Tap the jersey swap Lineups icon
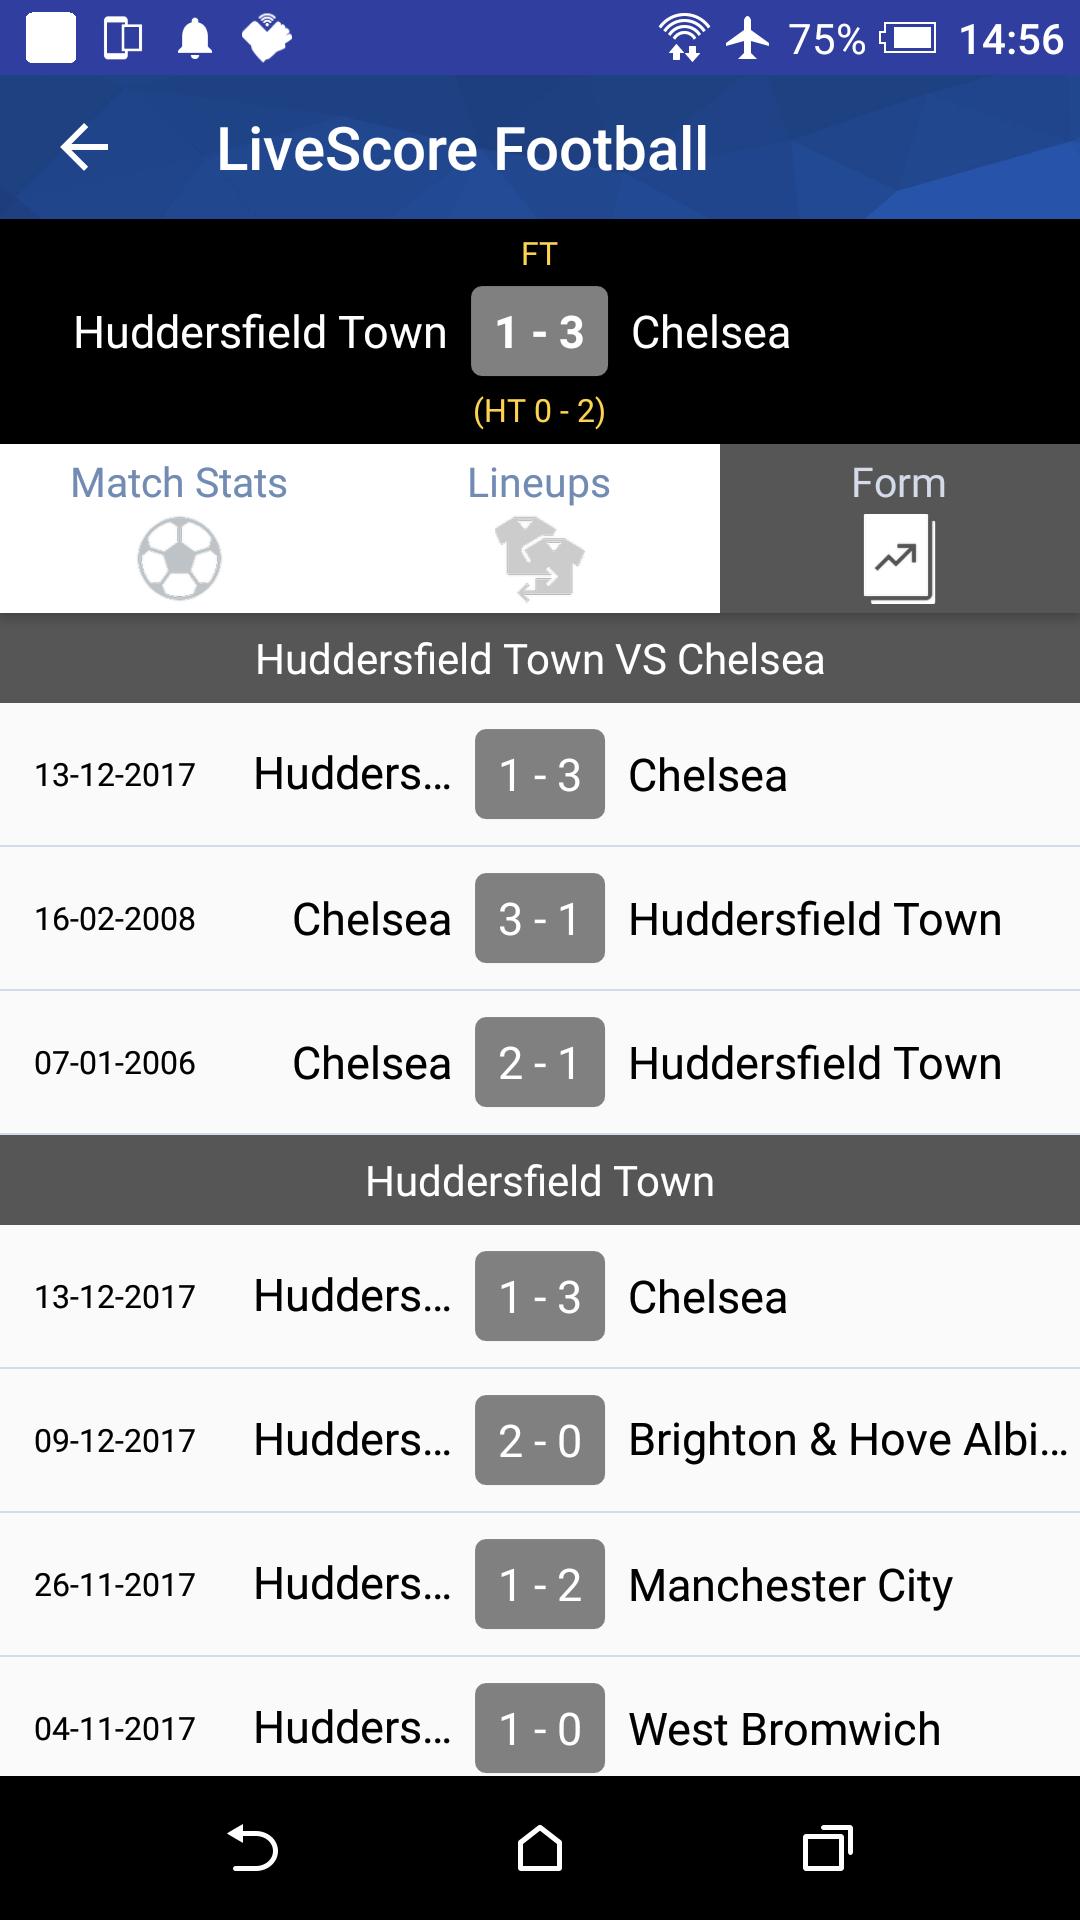Image resolution: width=1080 pixels, height=1920 pixels. pyautogui.click(x=539, y=558)
